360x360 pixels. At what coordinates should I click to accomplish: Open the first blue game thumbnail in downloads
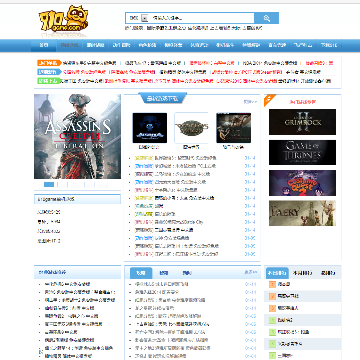coord(150,128)
